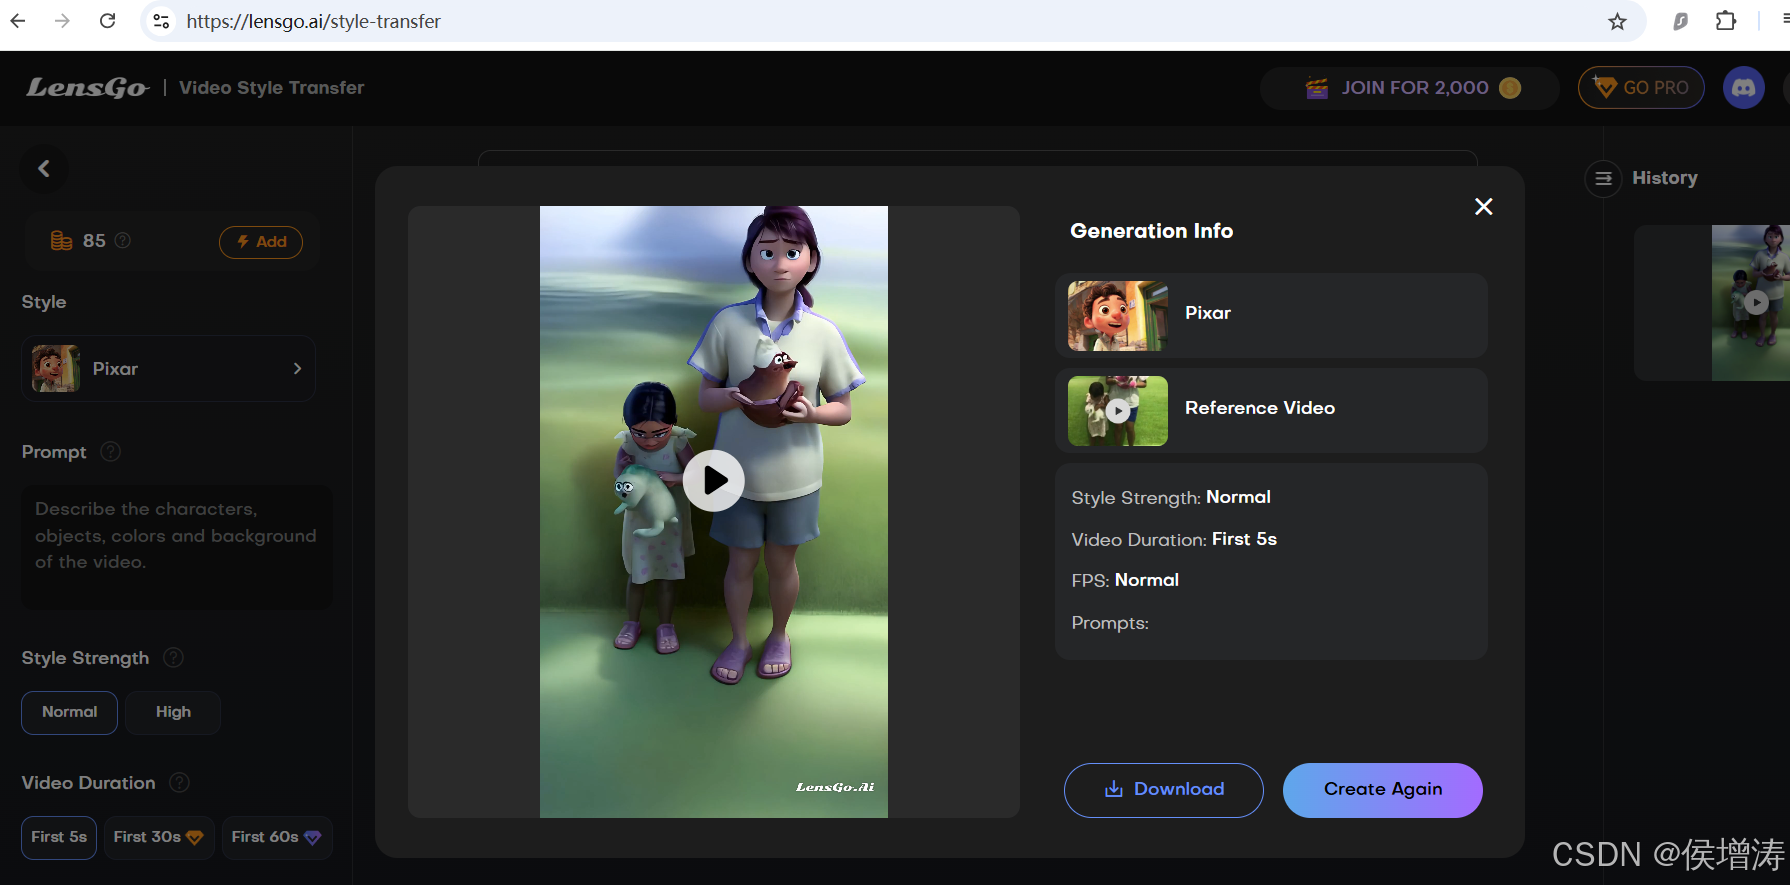Expand style list via Pixar chevron arrow

click(297, 369)
